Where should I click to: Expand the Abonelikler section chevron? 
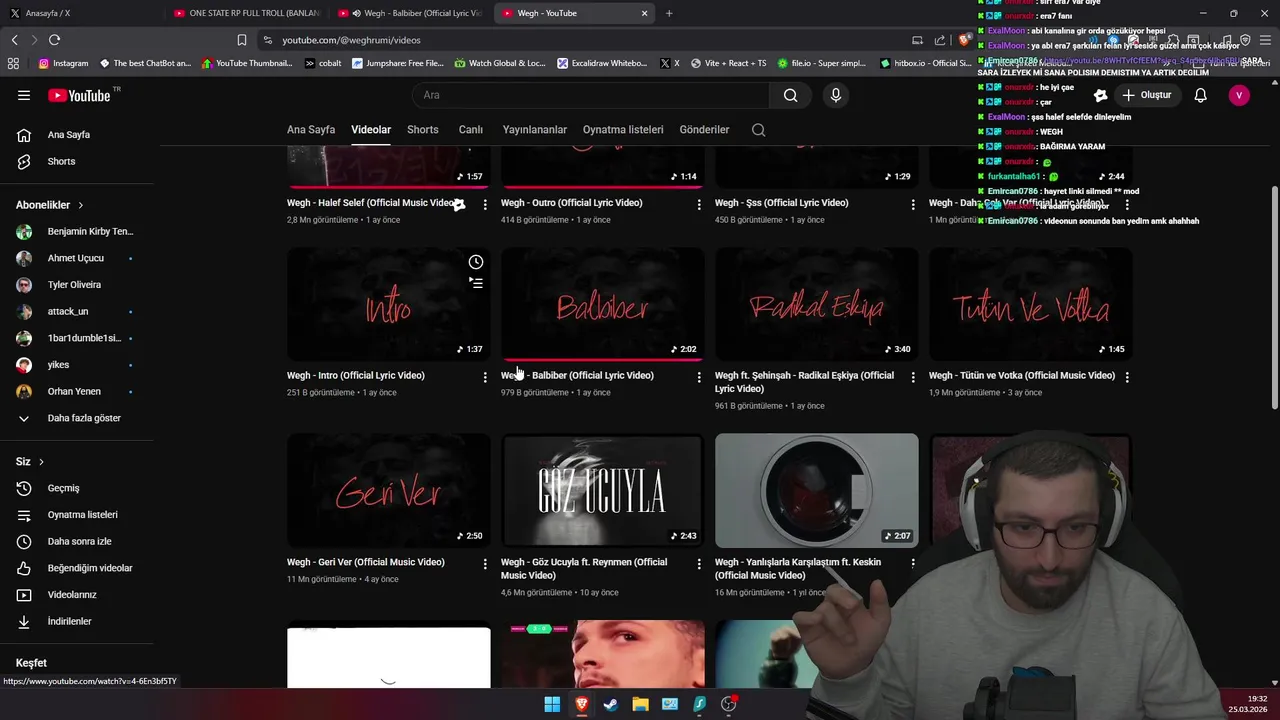(81, 205)
